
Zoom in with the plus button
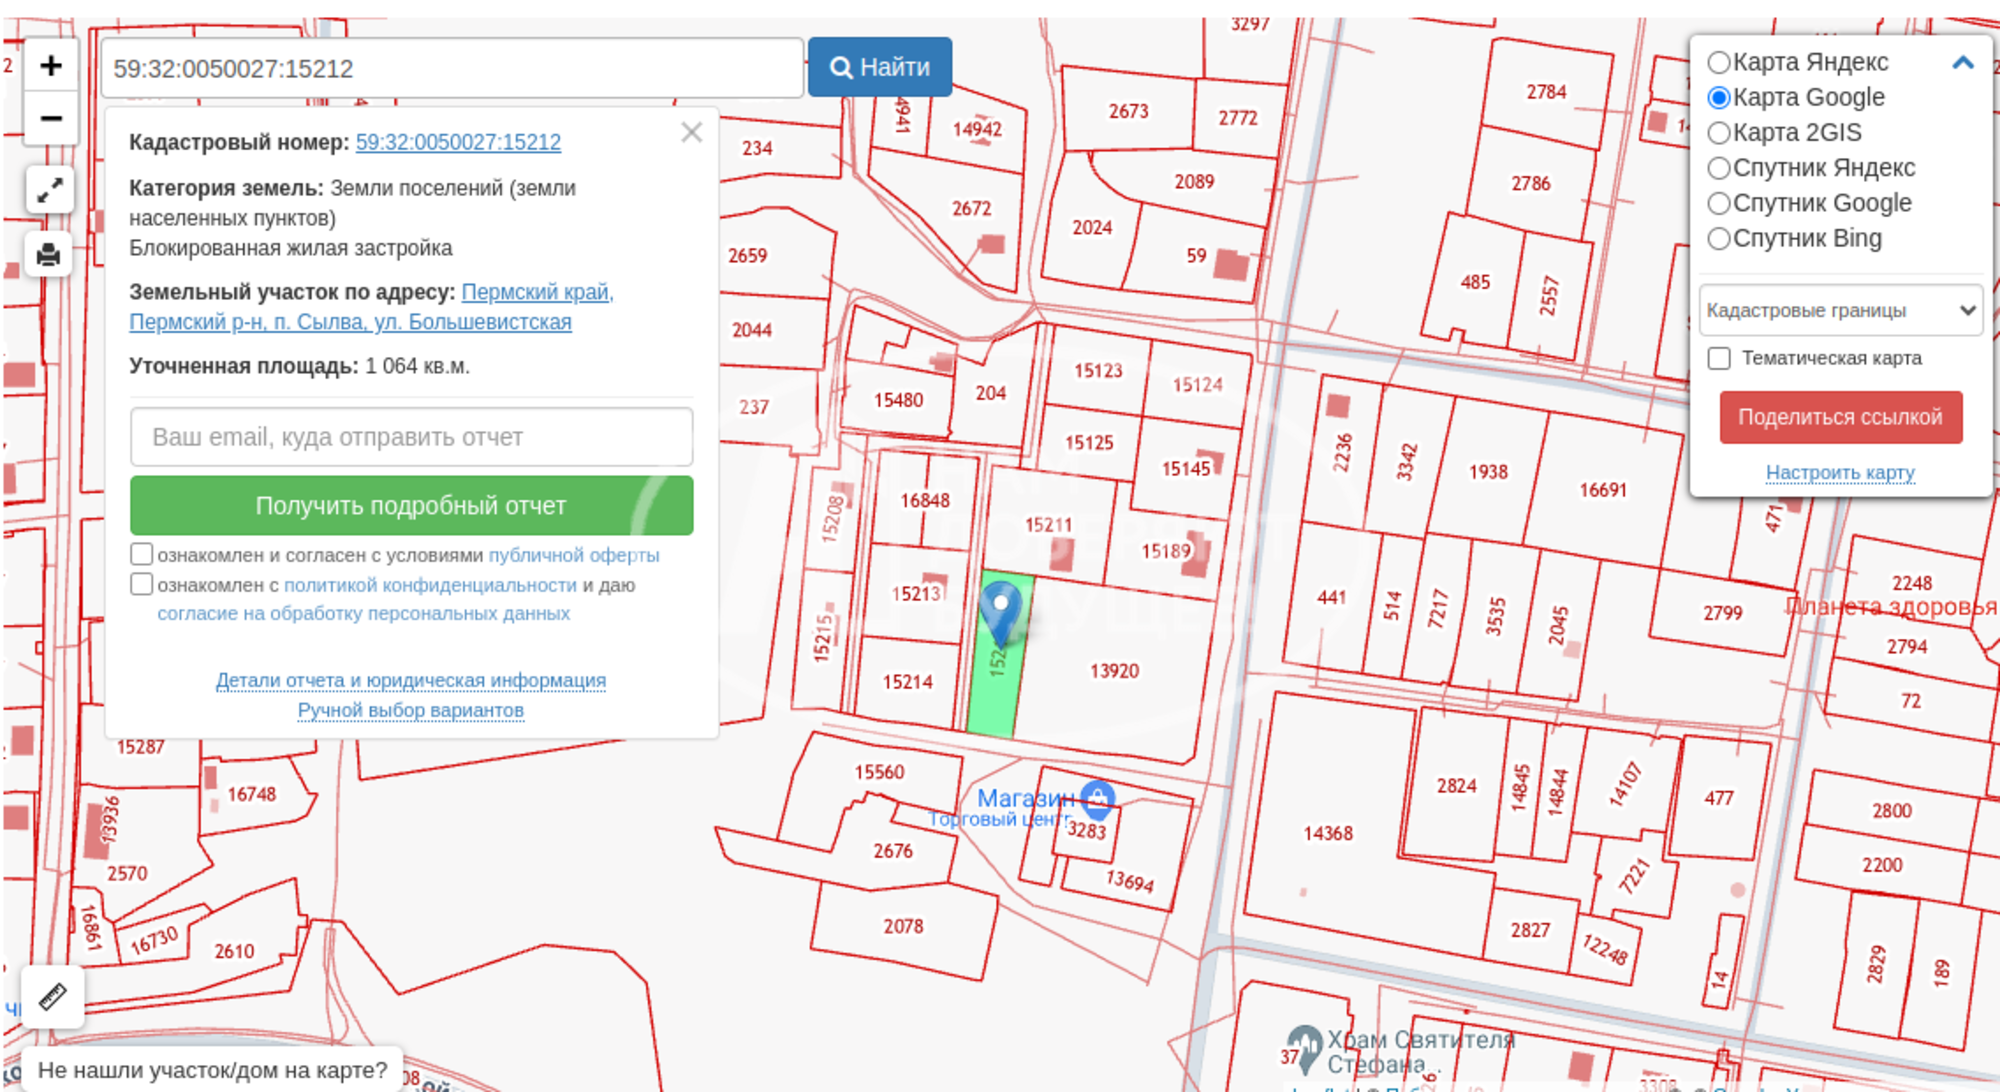pos(50,66)
